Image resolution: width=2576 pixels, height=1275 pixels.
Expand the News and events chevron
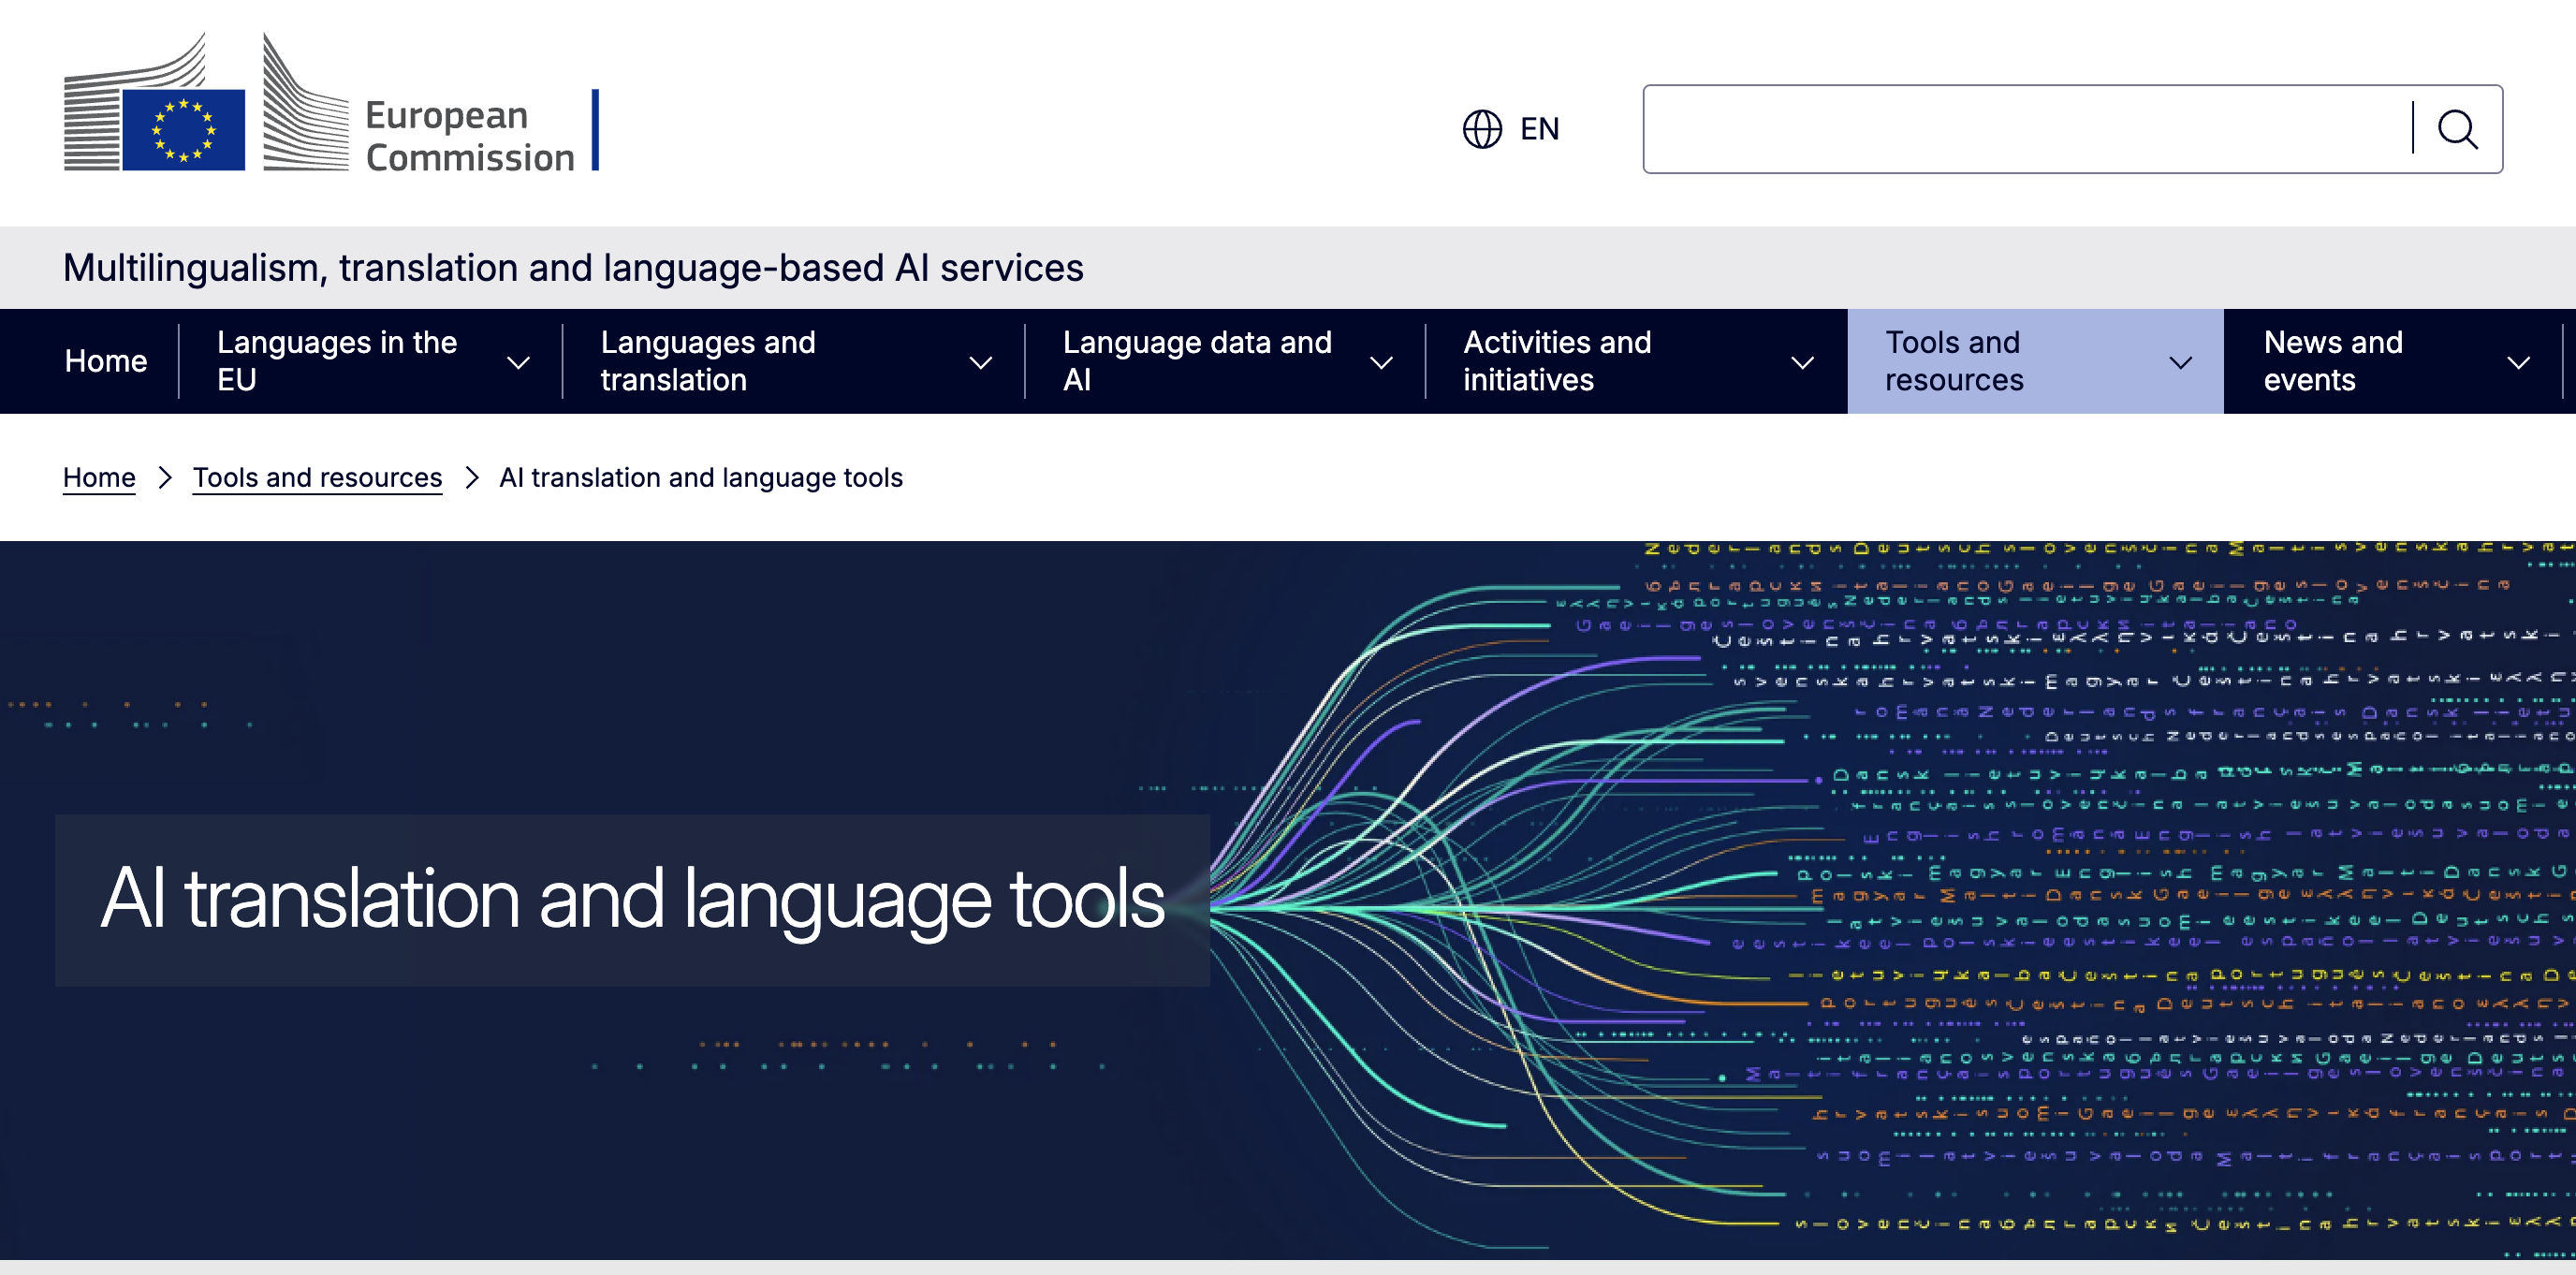[x=2518, y=362]
